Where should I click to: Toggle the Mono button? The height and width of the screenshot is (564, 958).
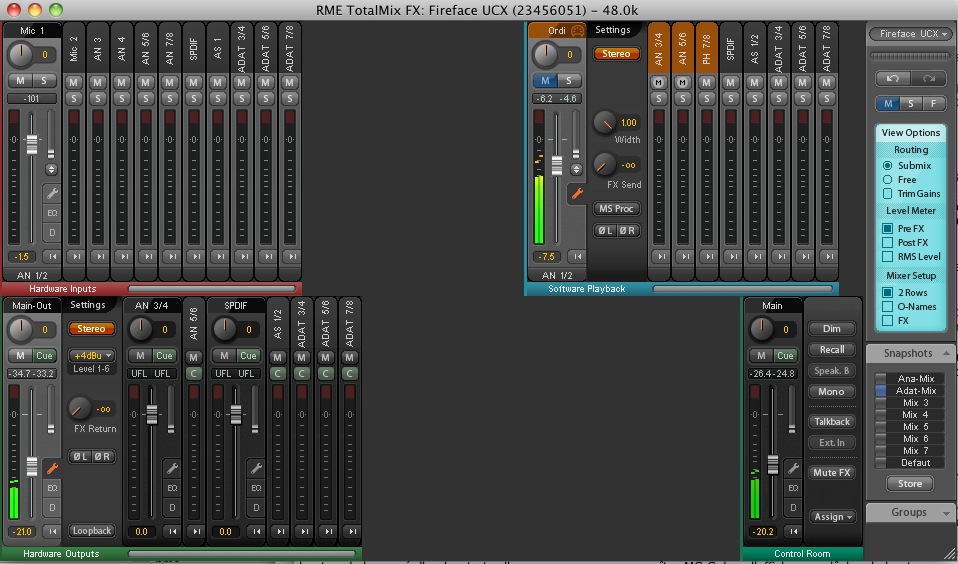coord(832,392)
